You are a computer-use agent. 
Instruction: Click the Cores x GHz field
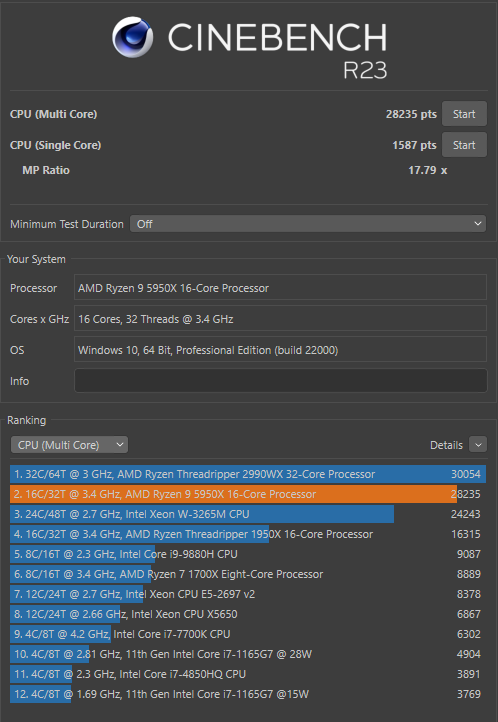(280, 319)
